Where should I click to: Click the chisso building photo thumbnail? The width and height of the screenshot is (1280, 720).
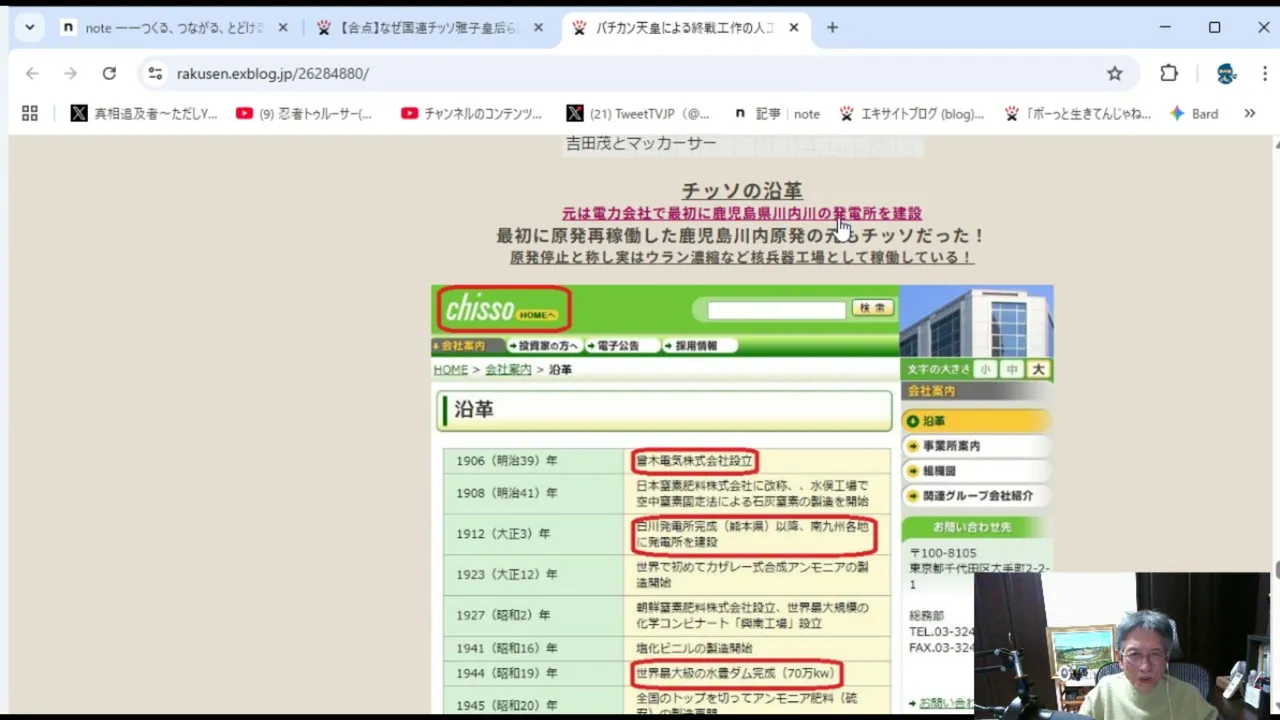point(976,321)
